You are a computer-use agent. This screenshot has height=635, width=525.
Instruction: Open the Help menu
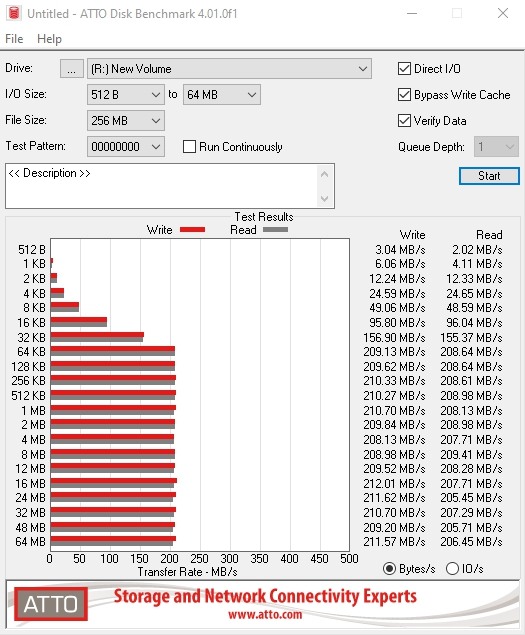(49, 39)
